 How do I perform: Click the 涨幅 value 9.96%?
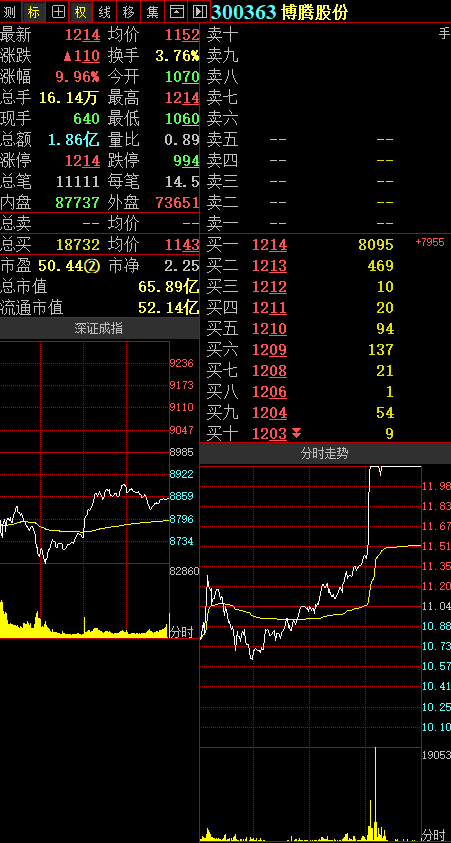pyautogui.click(x=78, y=77)
